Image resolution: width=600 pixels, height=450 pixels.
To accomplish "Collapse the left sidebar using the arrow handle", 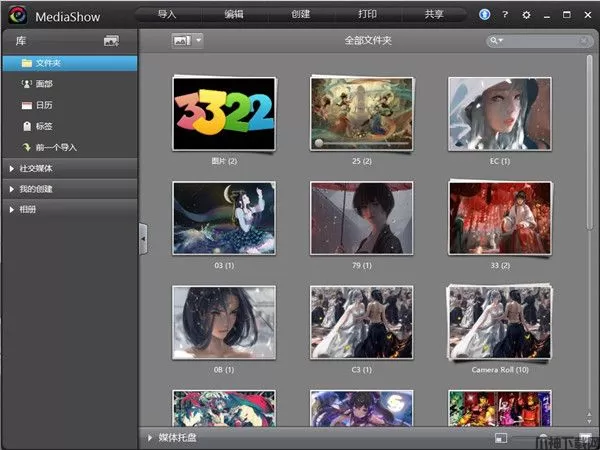I will click(143, 239).
